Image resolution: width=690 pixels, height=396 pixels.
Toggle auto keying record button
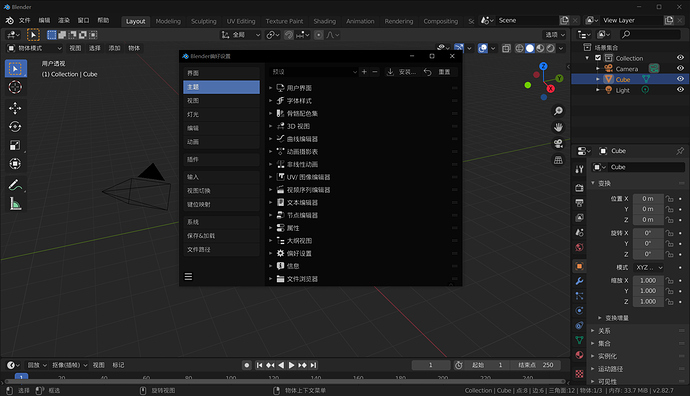(x=247, y=365)
